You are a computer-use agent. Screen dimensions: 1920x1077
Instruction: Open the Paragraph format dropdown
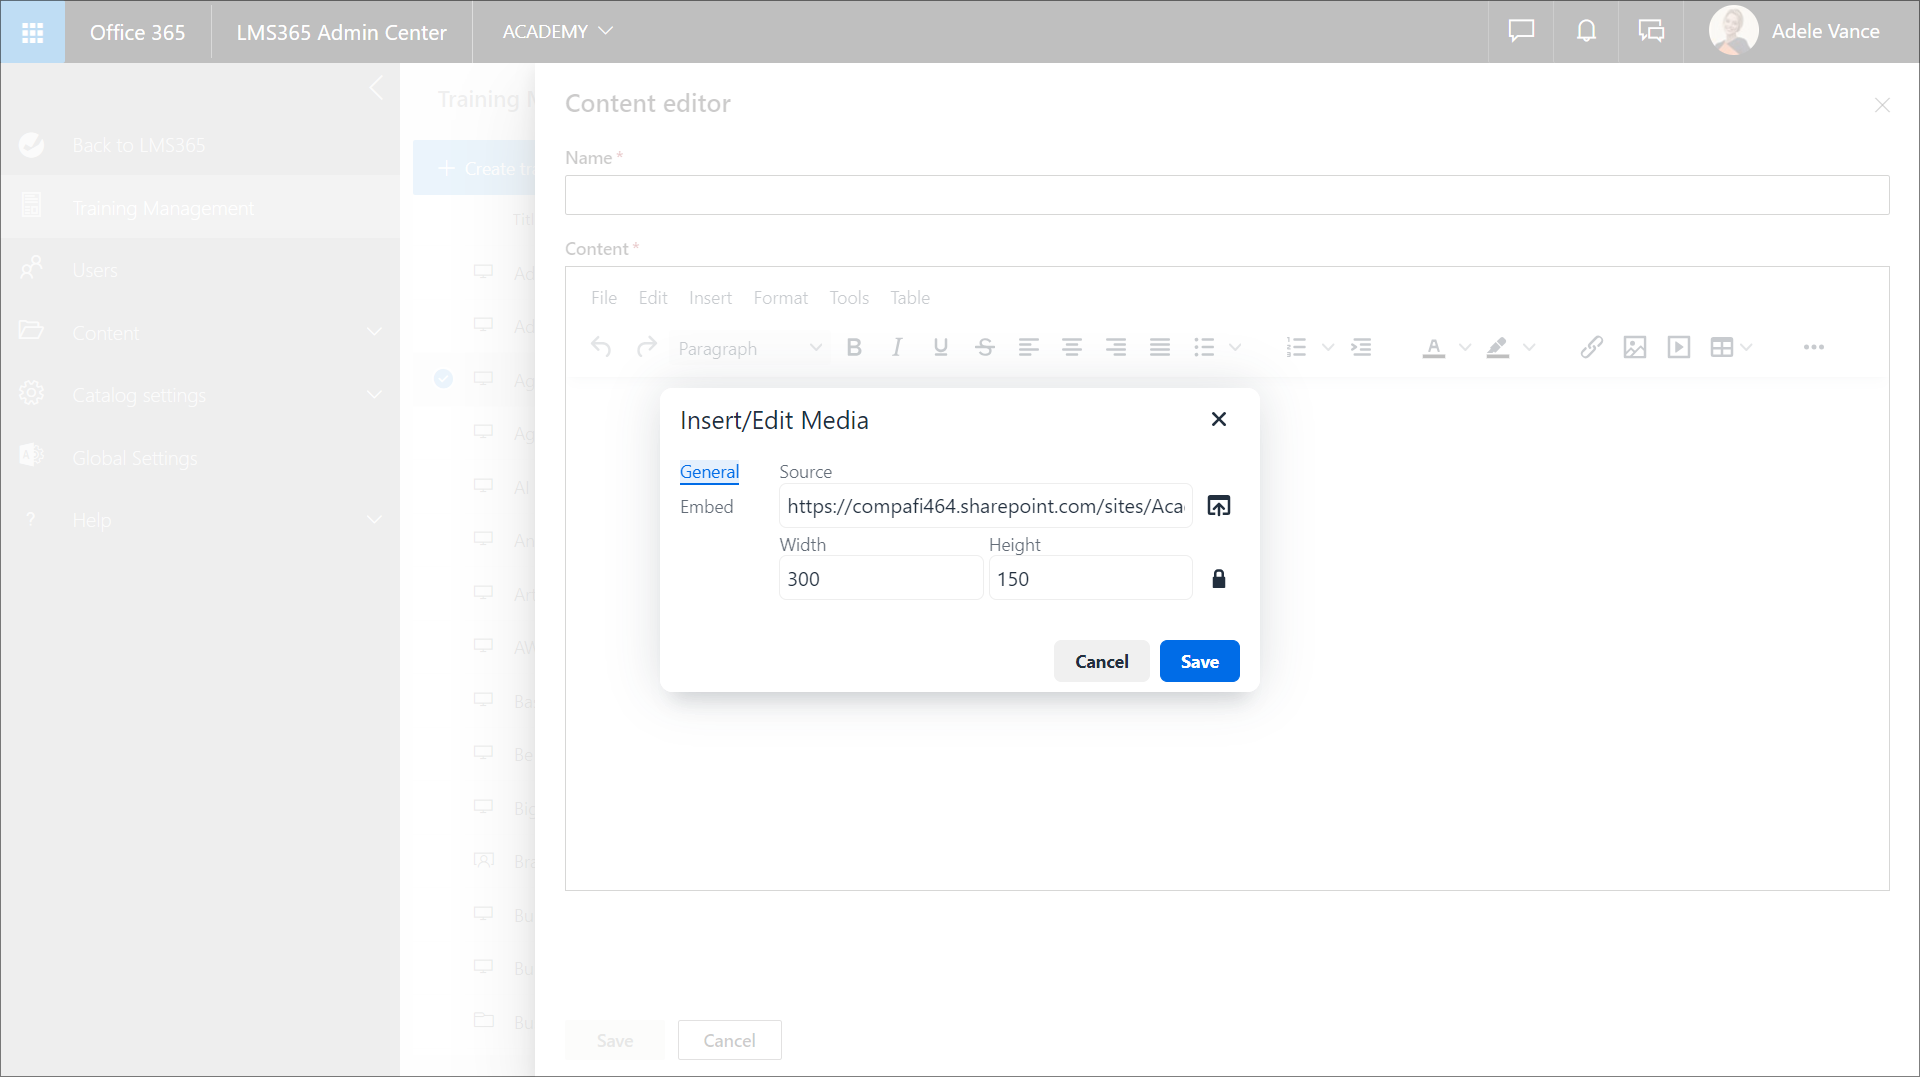(749, 348)
